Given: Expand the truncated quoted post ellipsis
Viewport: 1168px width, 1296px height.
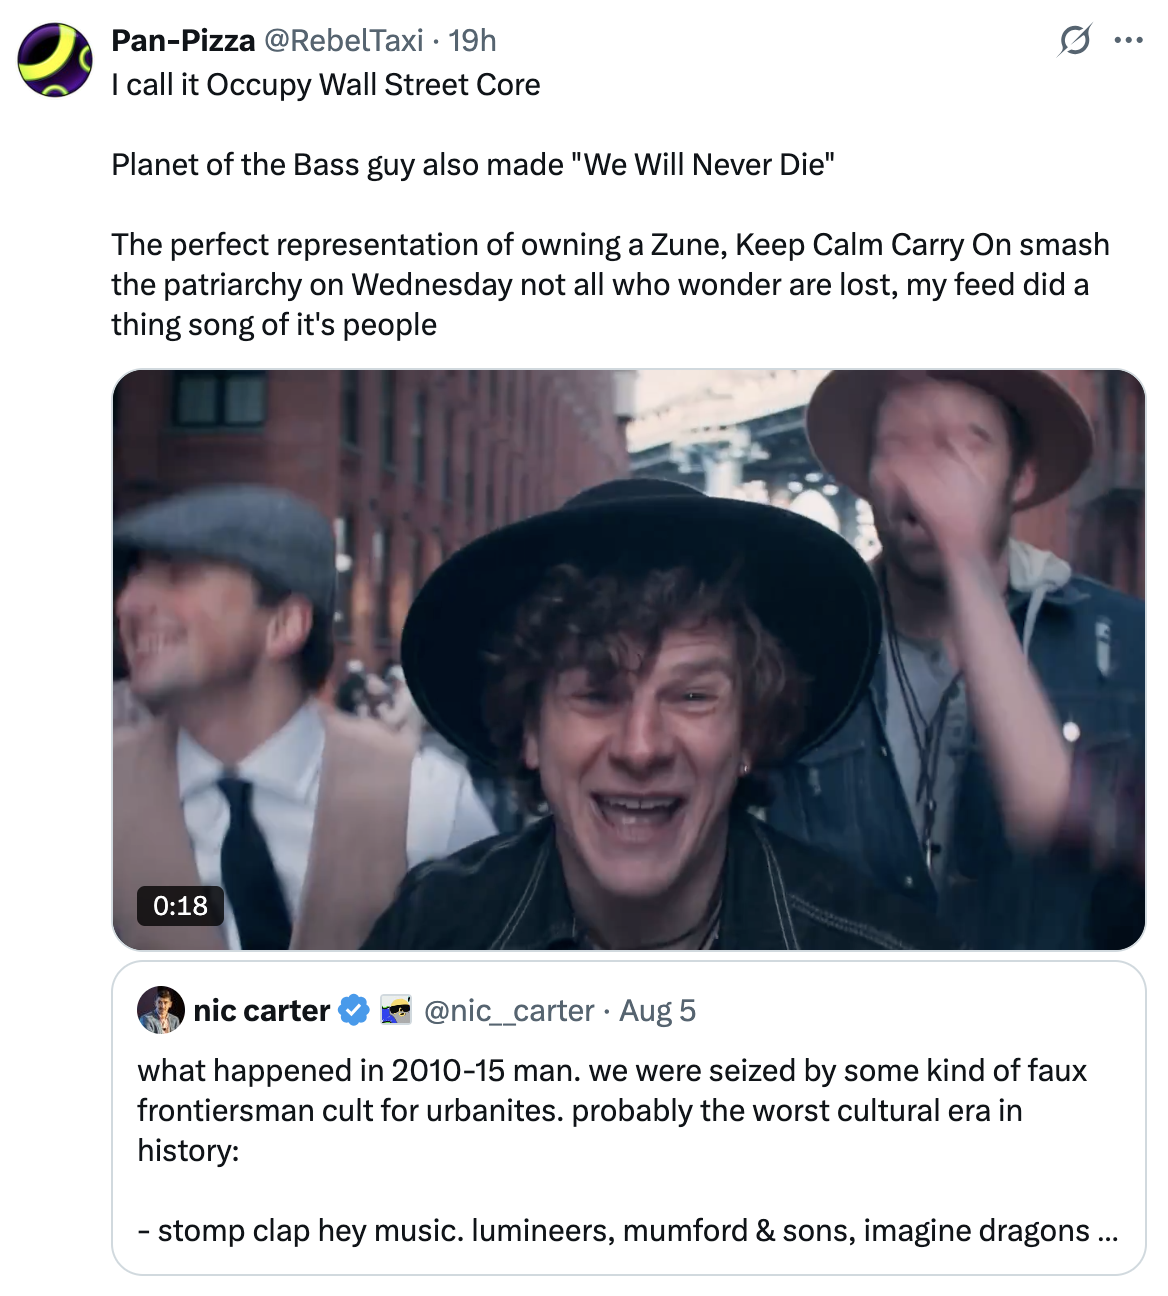Looking at the screenshot, I should pos(1107,1231).
